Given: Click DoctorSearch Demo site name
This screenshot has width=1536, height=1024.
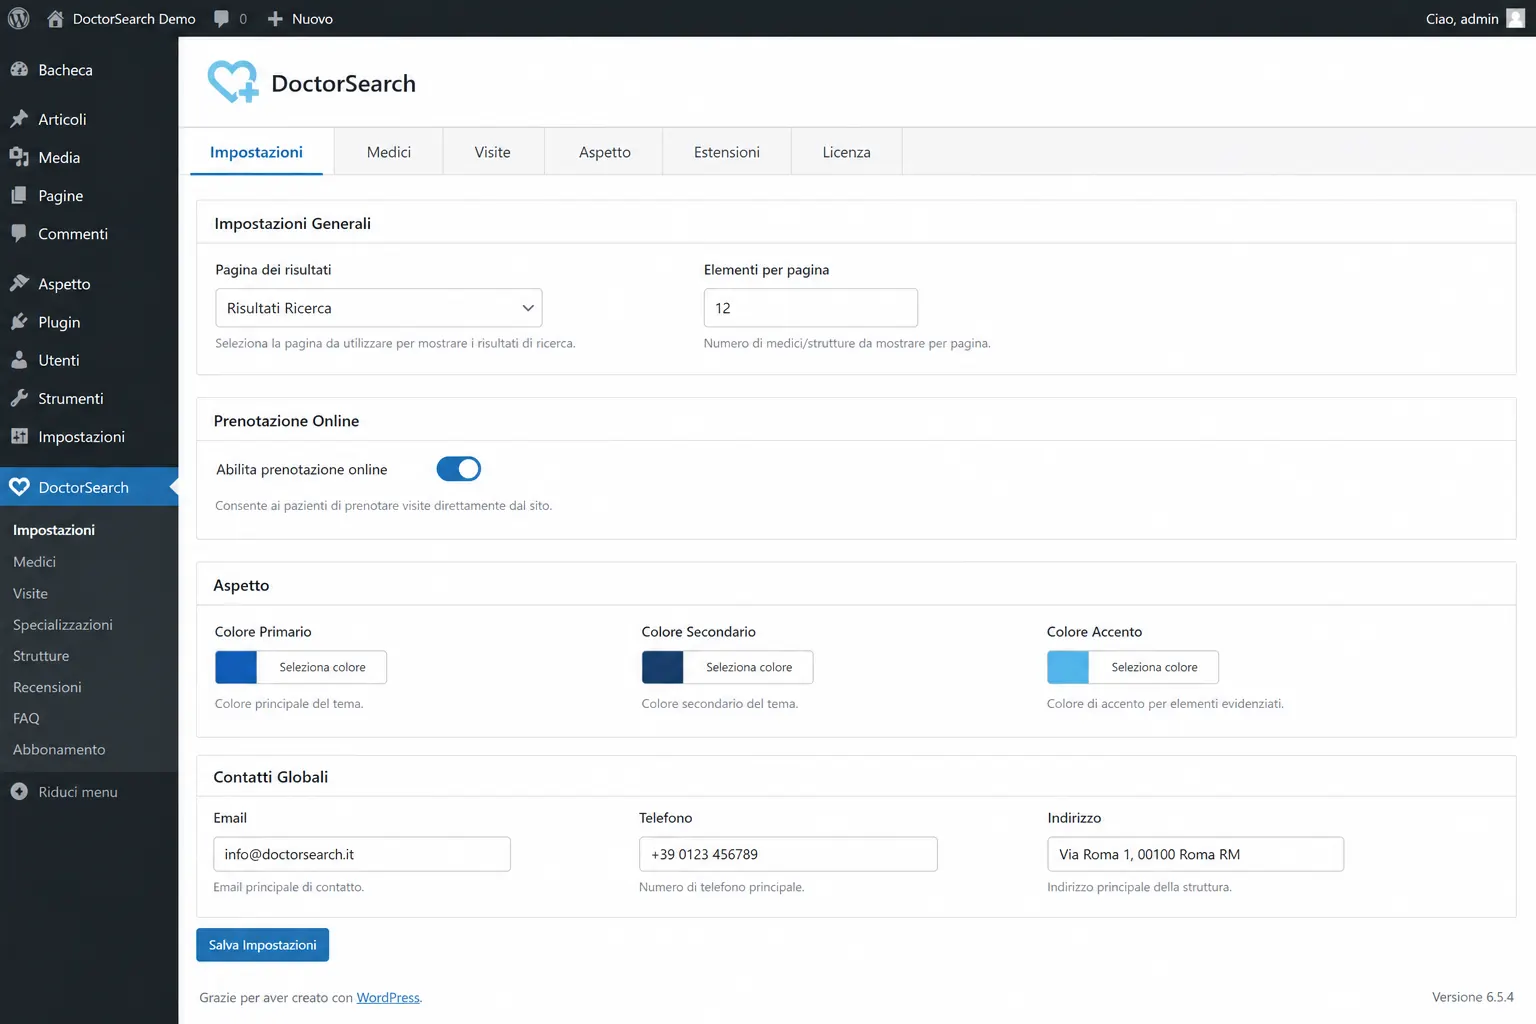Looking at the screenshot, I should pyautogui.click(x=134, y=18).
